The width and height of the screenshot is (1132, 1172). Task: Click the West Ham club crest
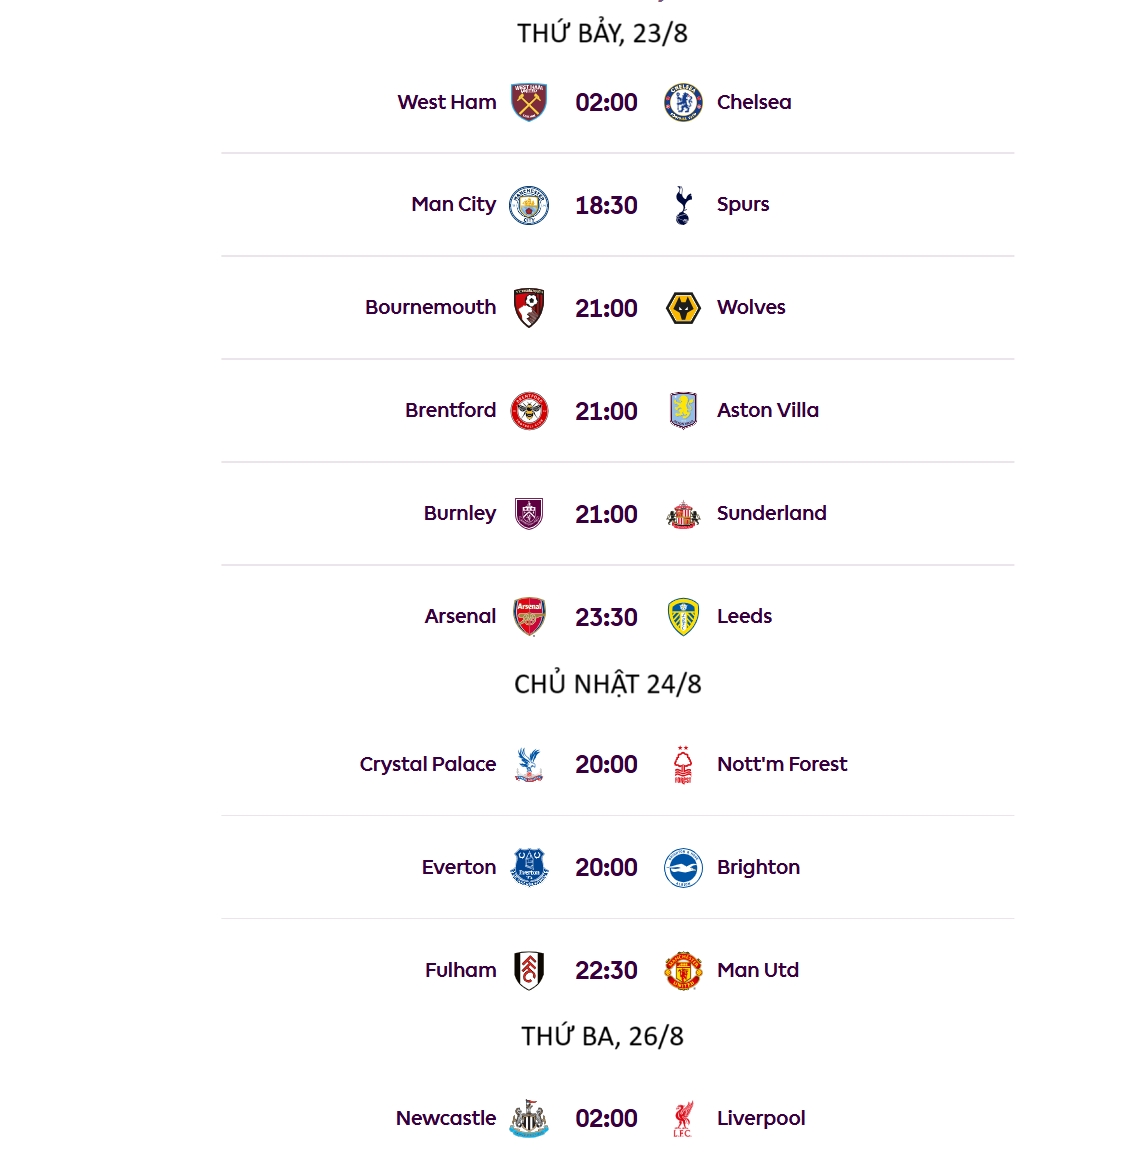click(529, 102)
